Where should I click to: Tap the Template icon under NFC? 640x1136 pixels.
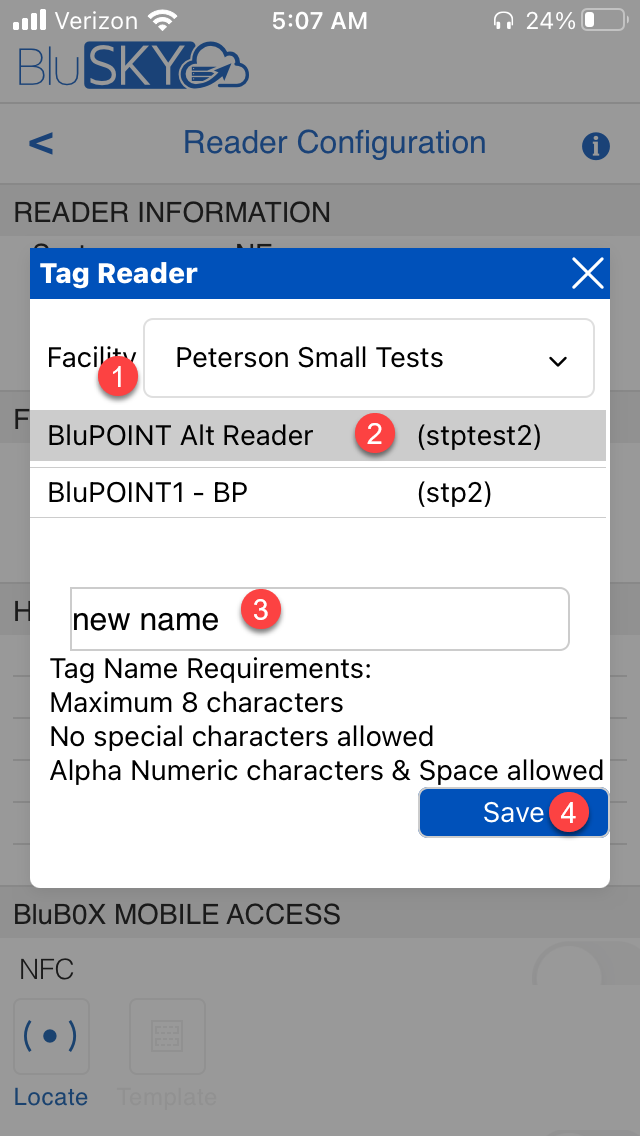pyautogui.click(x=166, y=1037)
